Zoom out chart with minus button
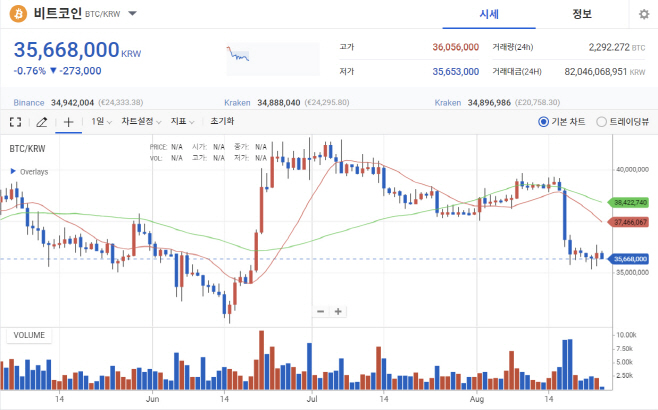Screen dimensions: 658x410 click(x=321, y=311)
